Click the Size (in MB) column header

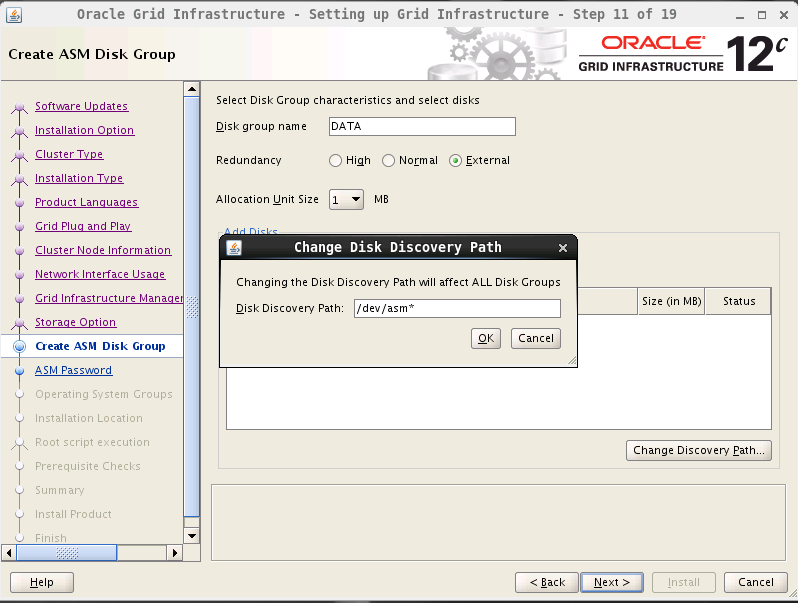click(x=671, y=301)
